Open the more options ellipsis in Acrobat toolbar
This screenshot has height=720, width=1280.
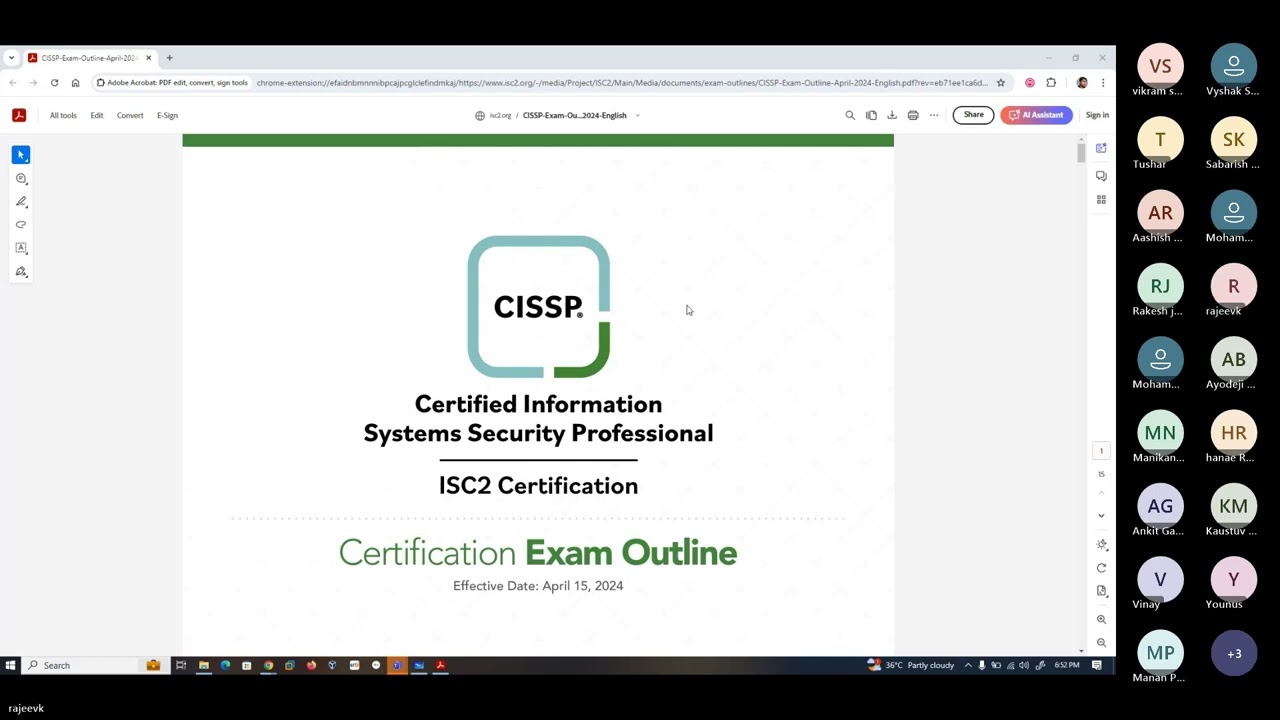[934, 115]
